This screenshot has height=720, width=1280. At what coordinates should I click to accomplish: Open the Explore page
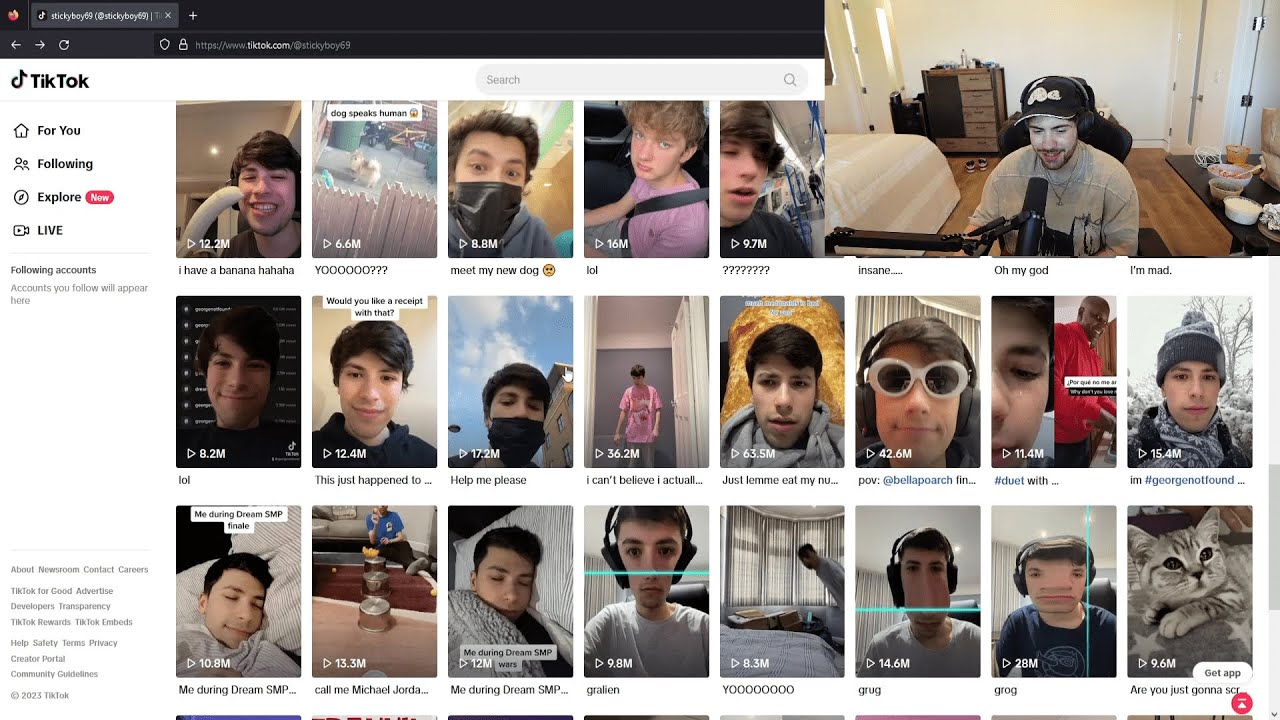(x=62, y=197)
